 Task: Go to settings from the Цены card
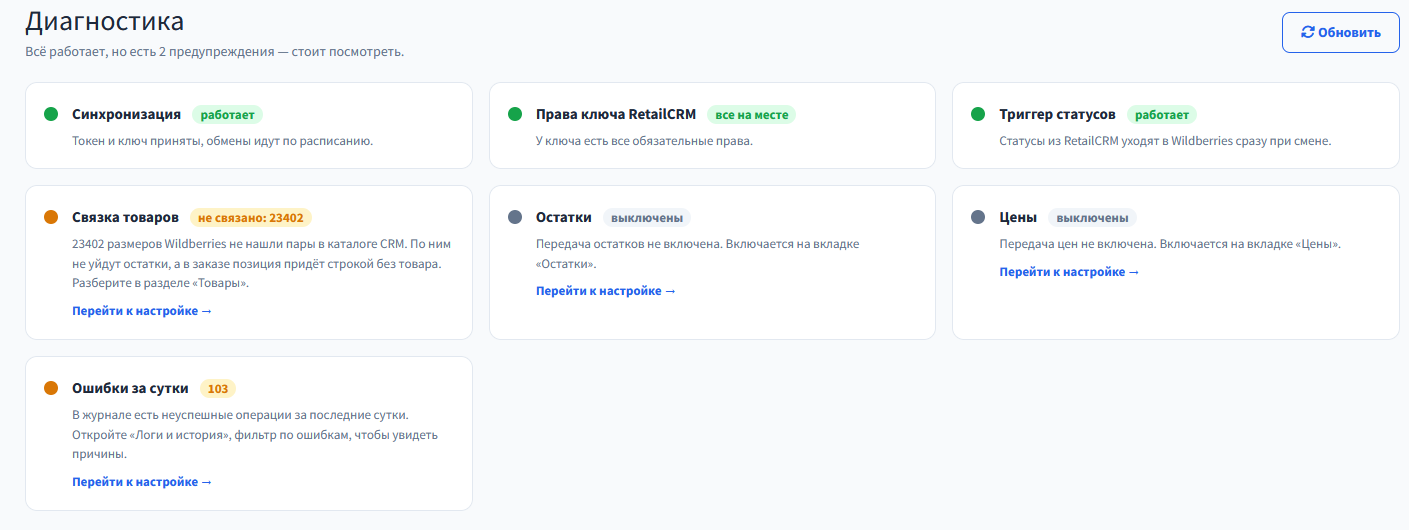[1069, 272]
